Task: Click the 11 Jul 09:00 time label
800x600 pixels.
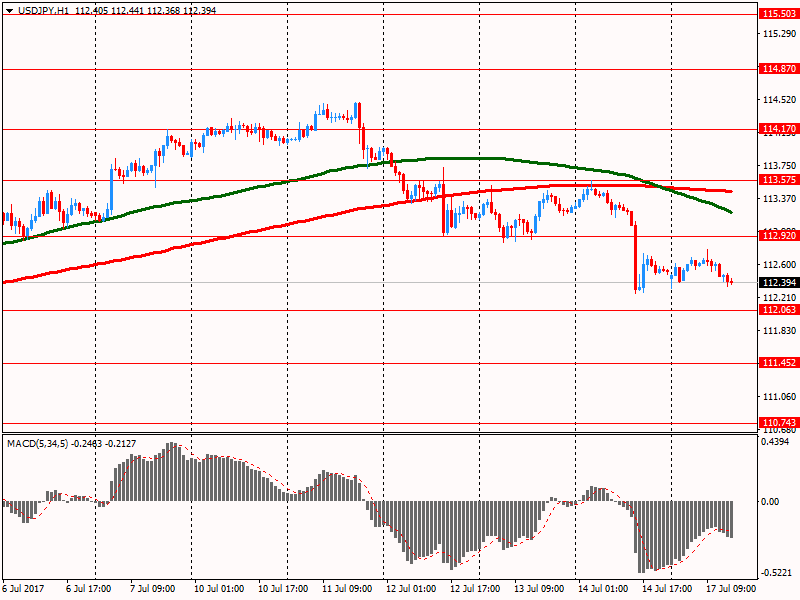Action: click(x=347, y=588)
